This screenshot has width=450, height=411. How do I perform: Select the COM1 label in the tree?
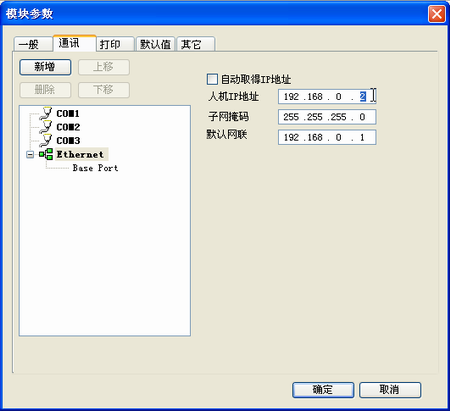[x=68, y=114]
